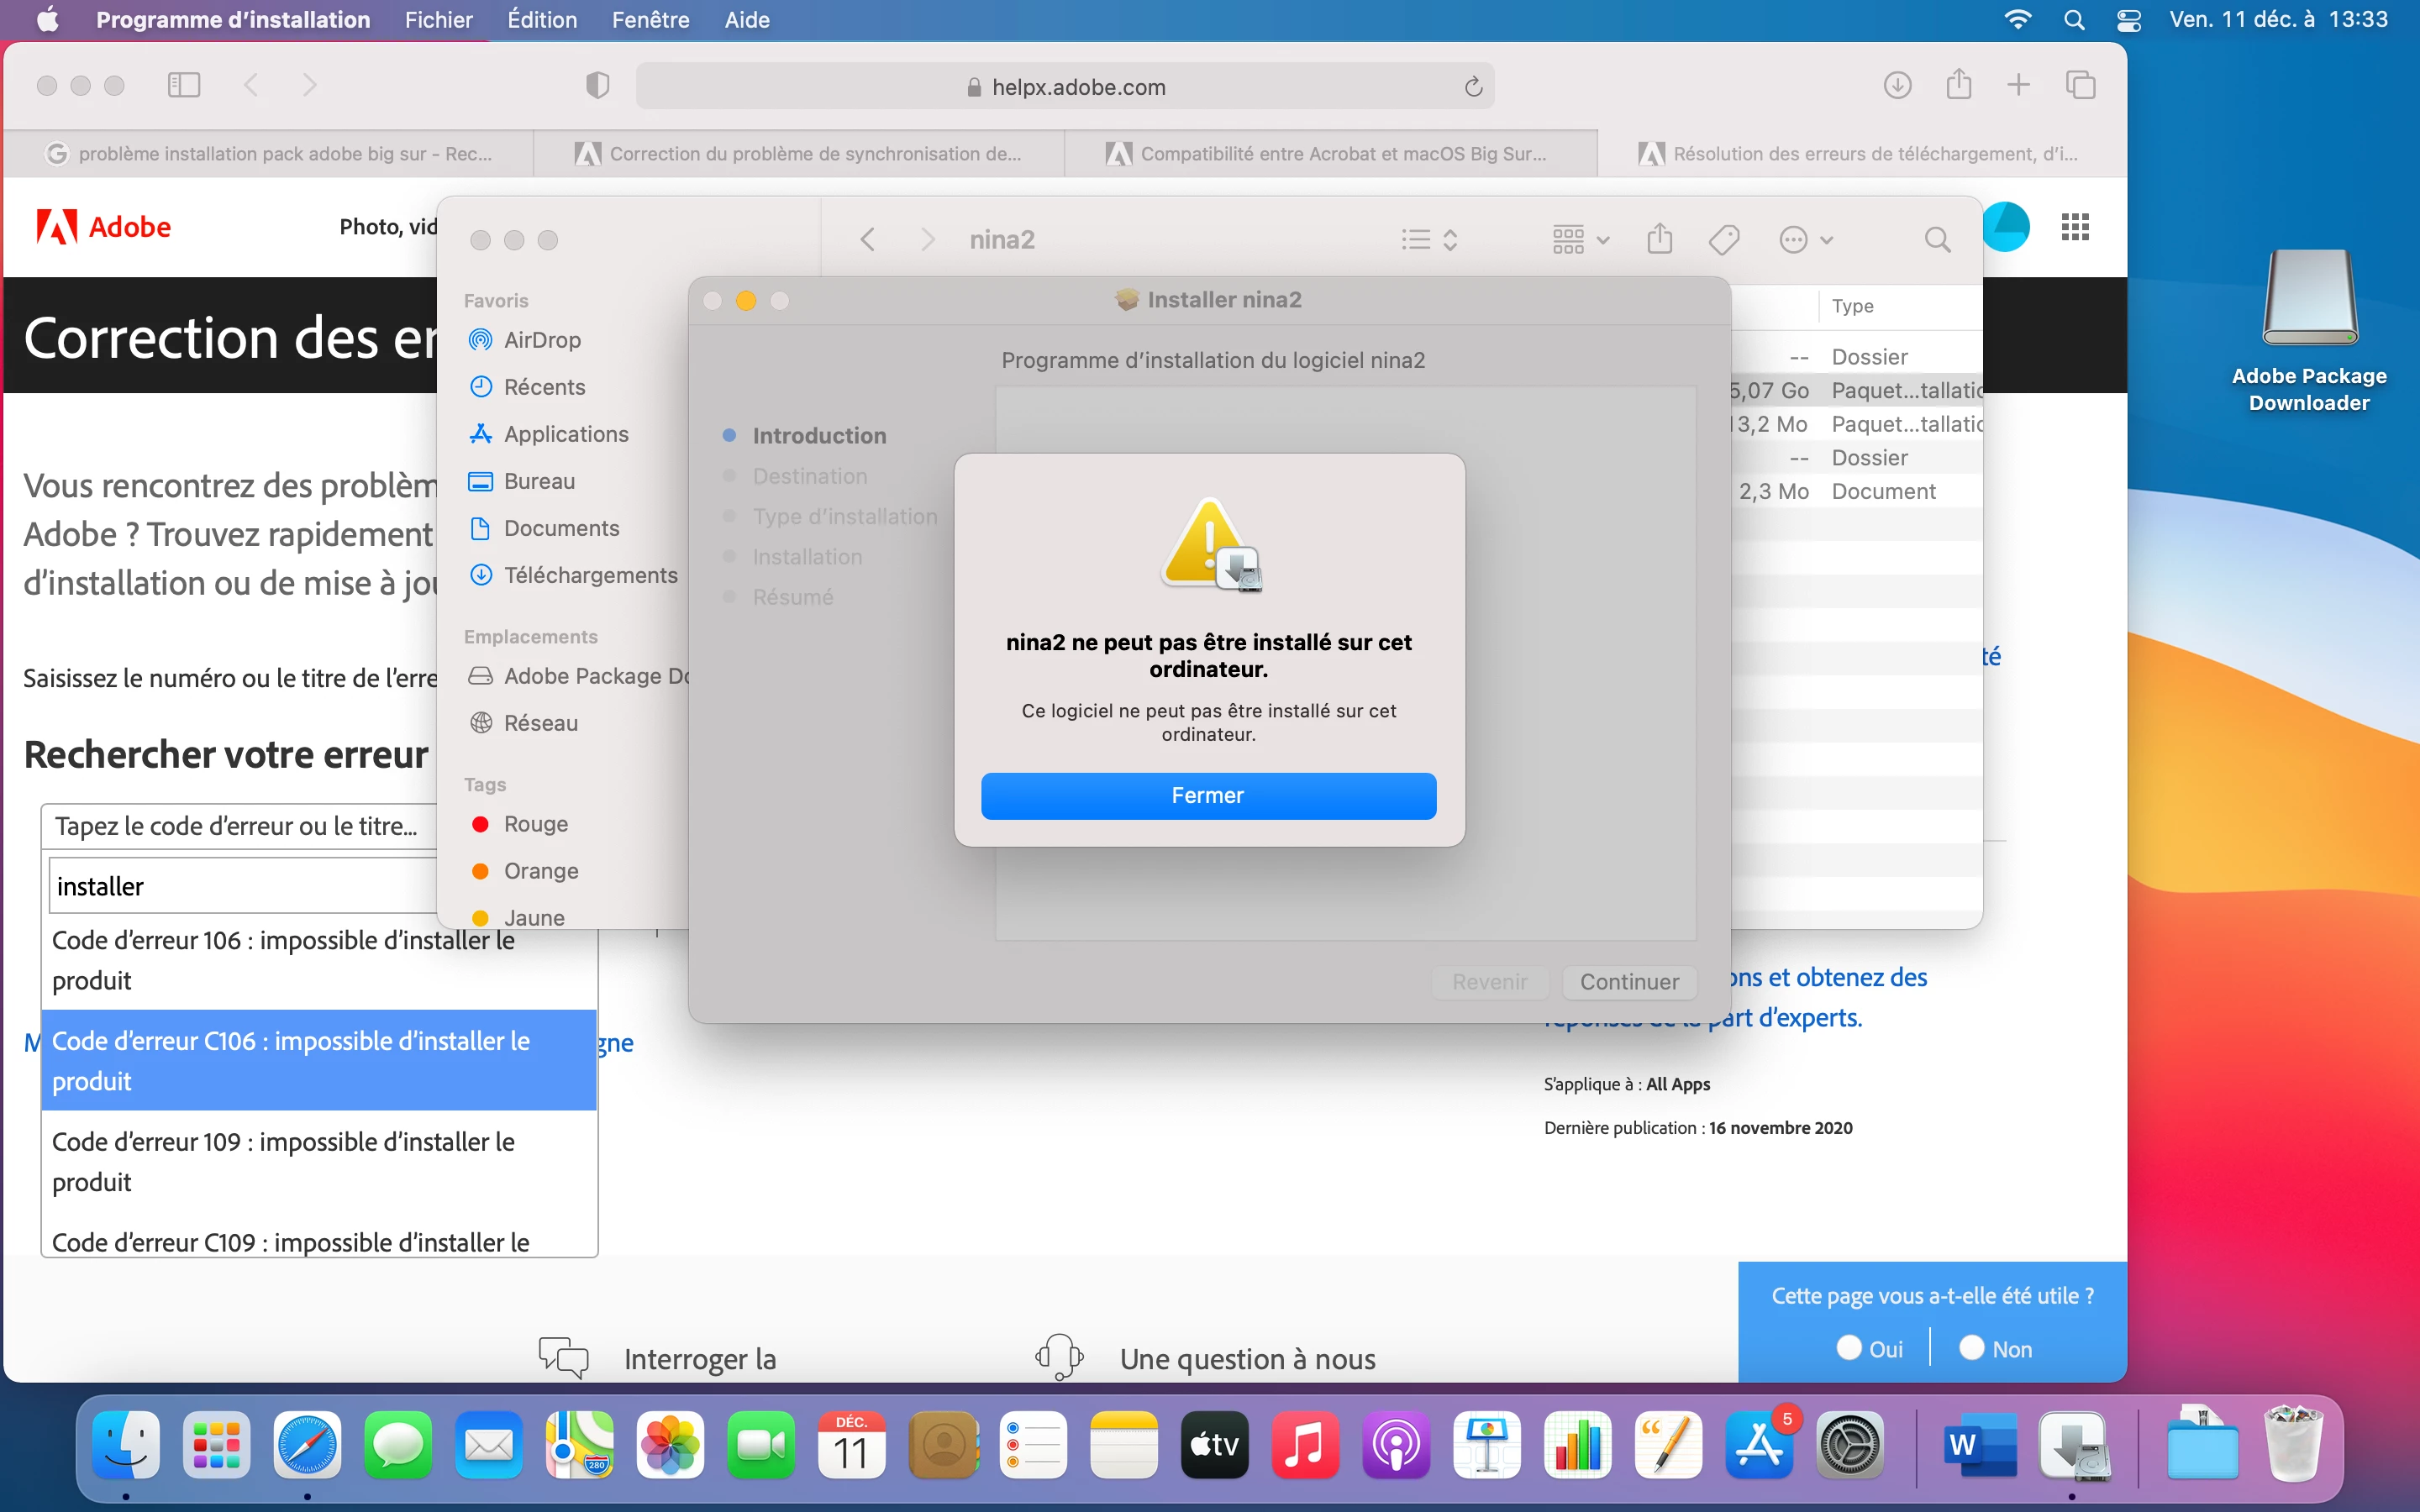Reload page in Safari address bar

[1473, 87]
